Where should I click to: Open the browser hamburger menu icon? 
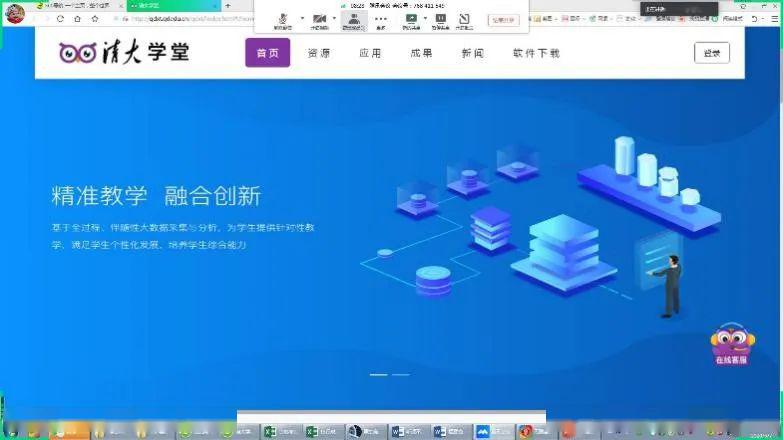pos(775,18)
